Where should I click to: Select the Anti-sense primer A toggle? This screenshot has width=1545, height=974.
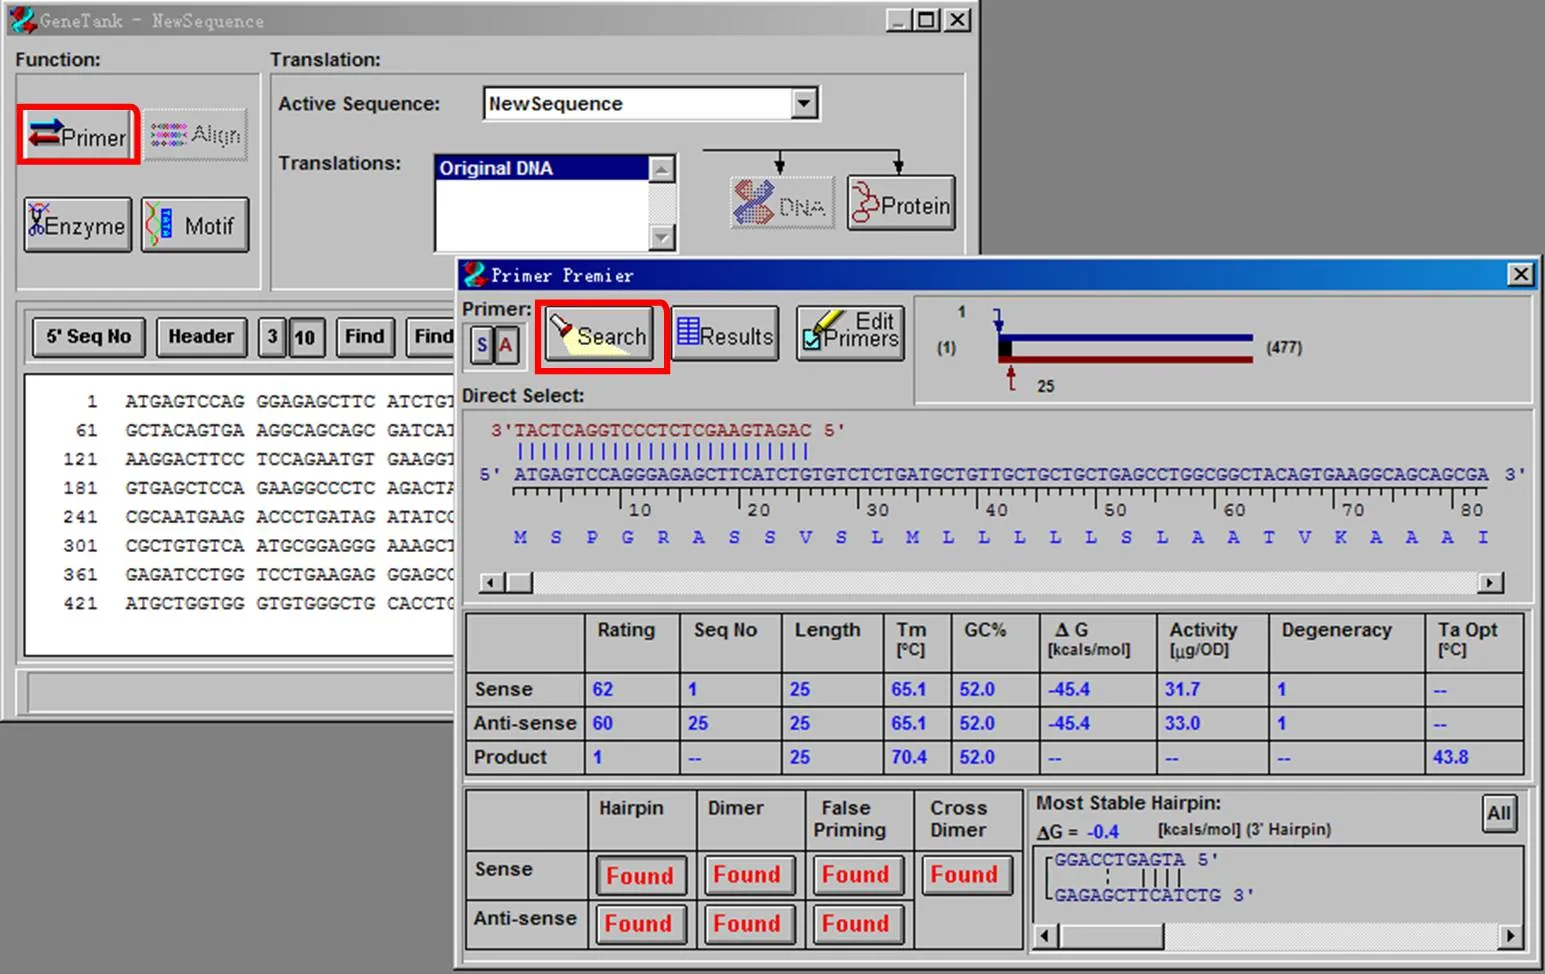pos(506,346)
